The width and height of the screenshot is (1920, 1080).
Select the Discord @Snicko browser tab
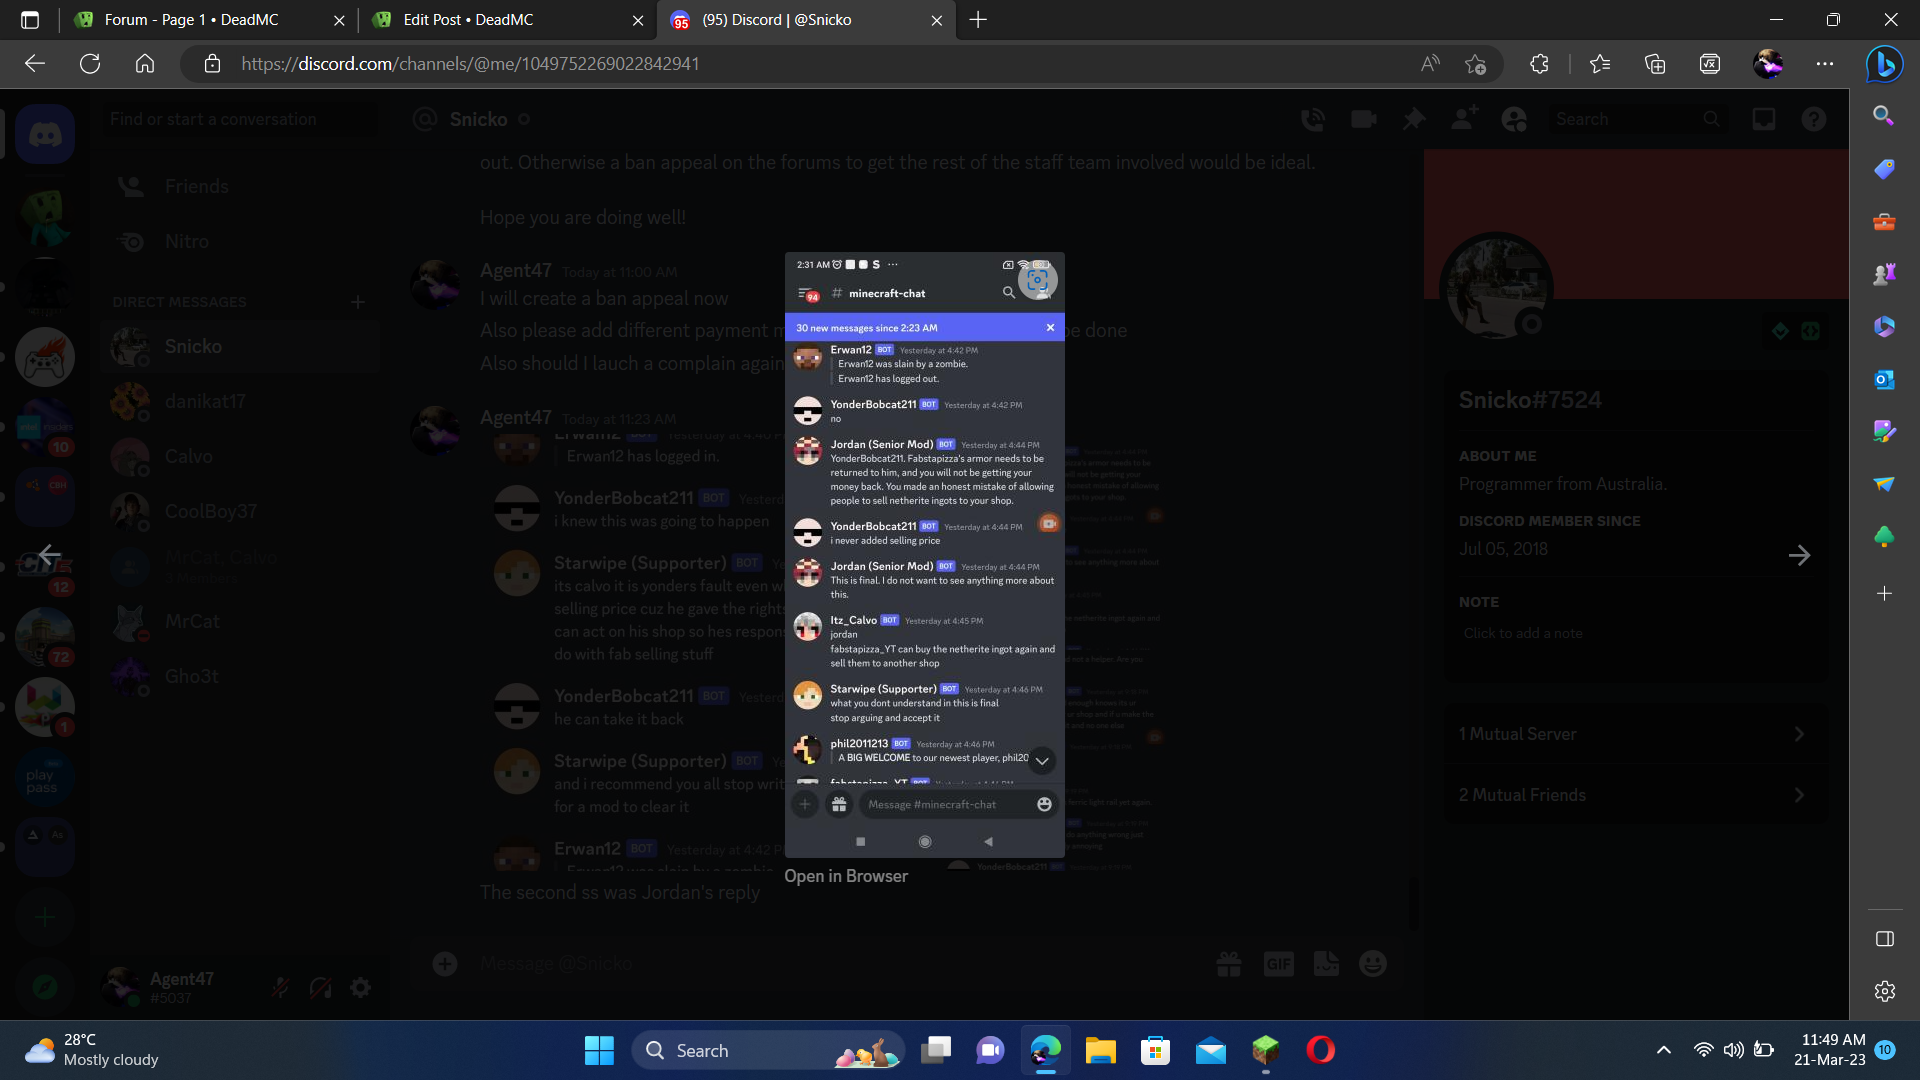coord(805,20)
